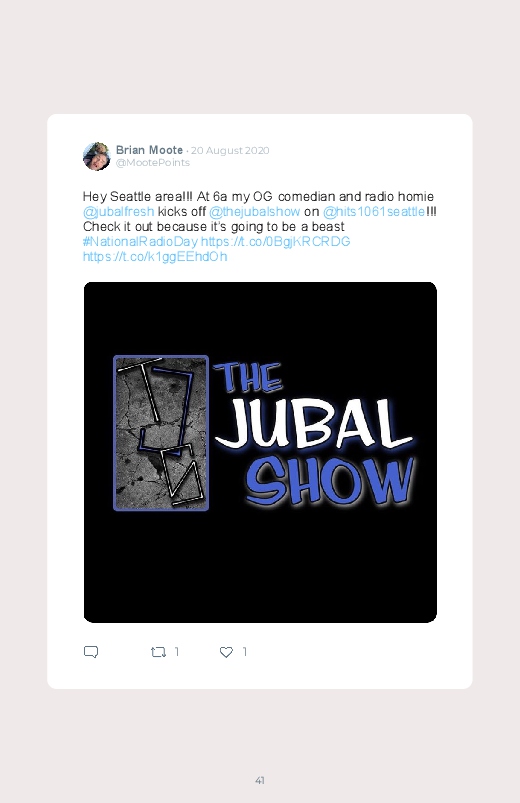The height and width of the screenshot is (803, 520).
Task: Click the like count number
Action: 245,651
